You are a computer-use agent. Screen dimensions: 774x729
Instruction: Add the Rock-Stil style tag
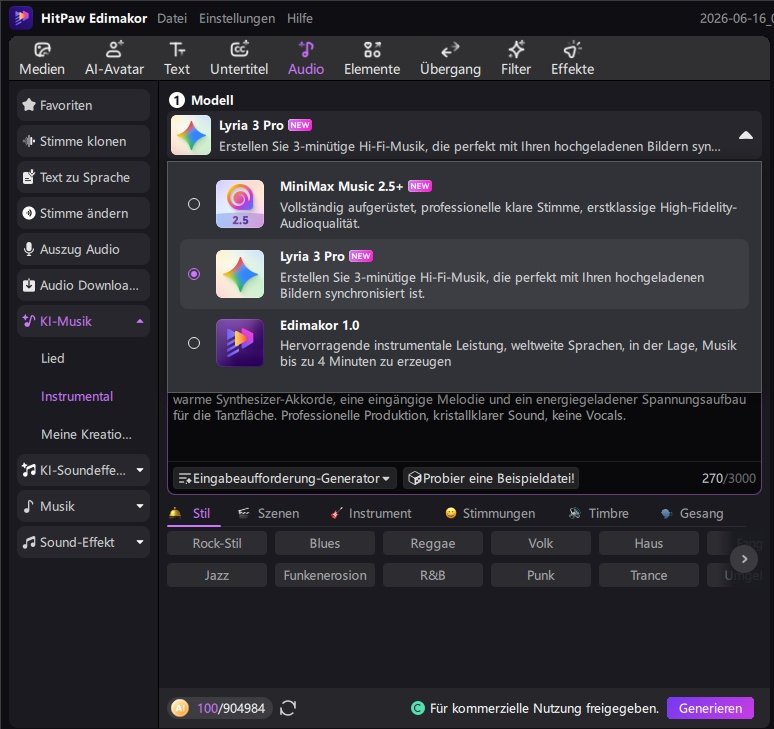217,543
